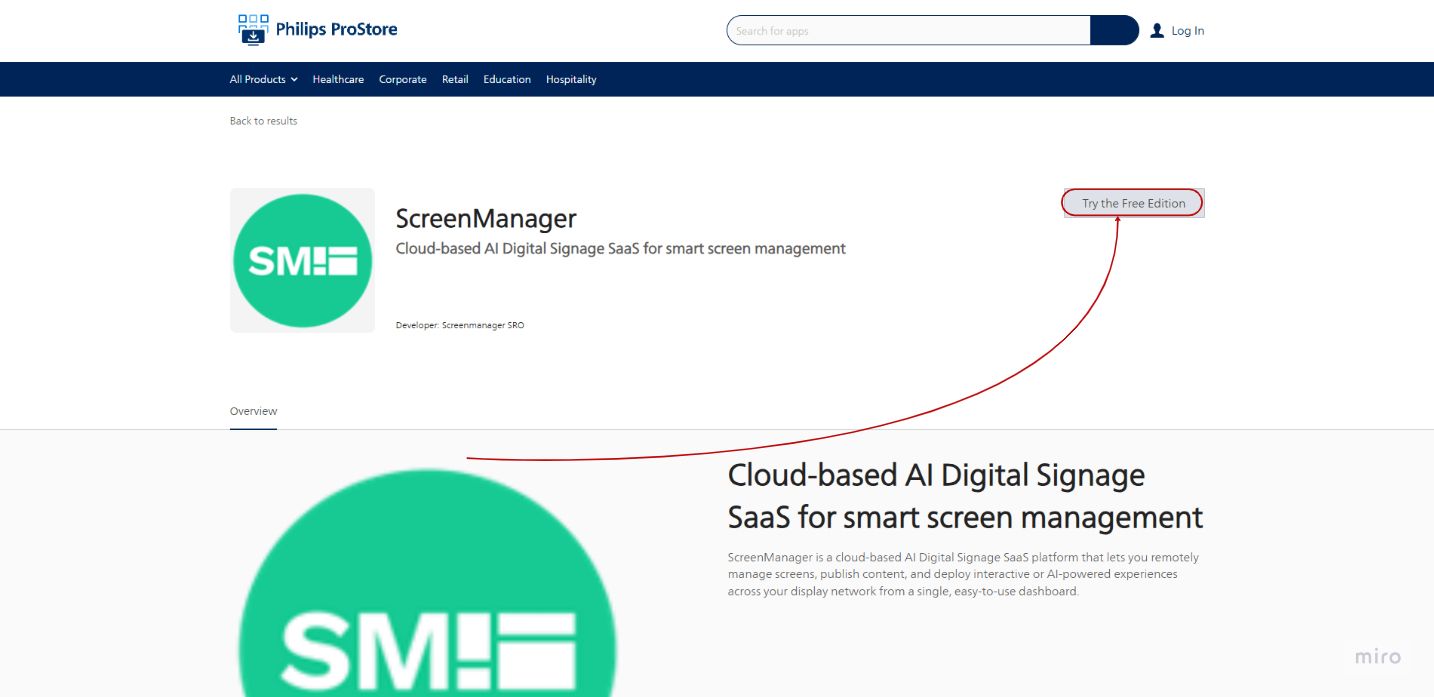Click the ScreenManager title text
1434x697 pixels.
(486, 218)
